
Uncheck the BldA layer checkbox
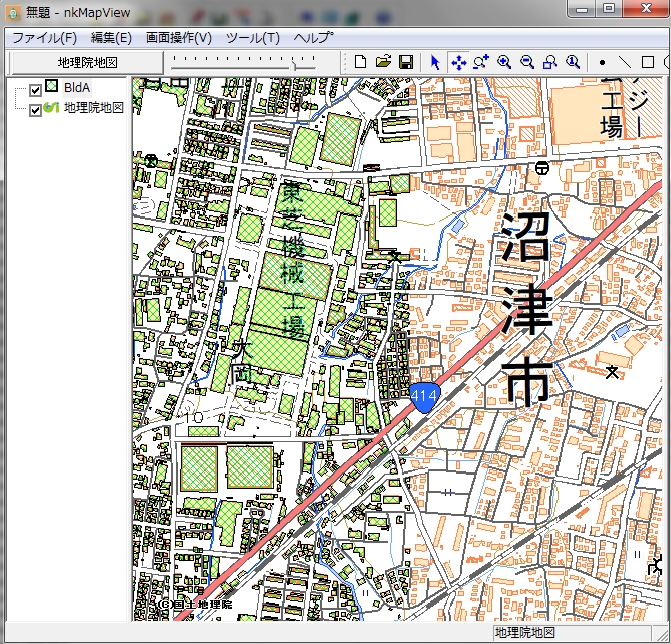[35, 90]
